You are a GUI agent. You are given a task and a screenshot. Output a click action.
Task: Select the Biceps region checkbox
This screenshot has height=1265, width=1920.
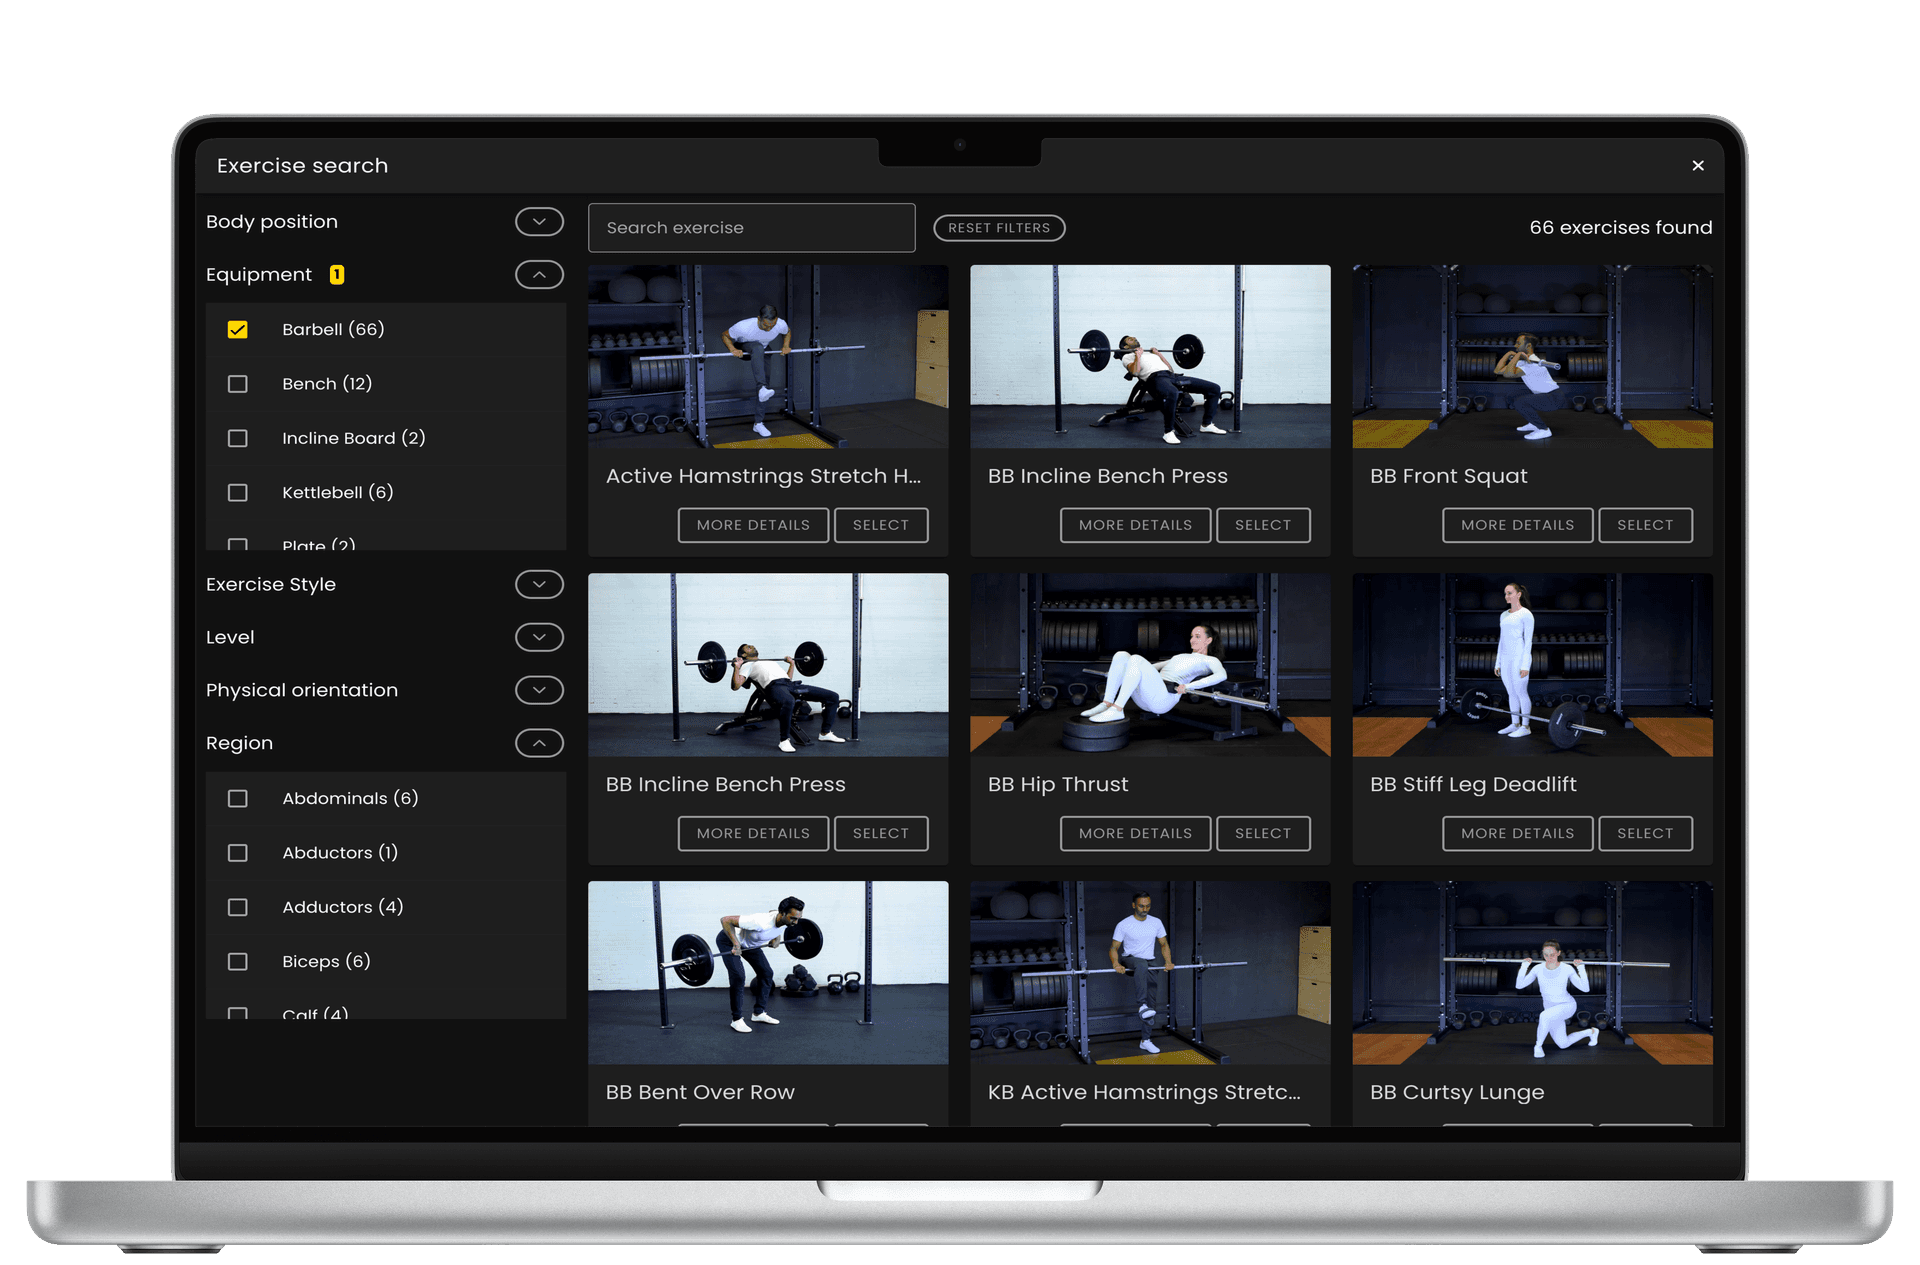click(238, 962)
